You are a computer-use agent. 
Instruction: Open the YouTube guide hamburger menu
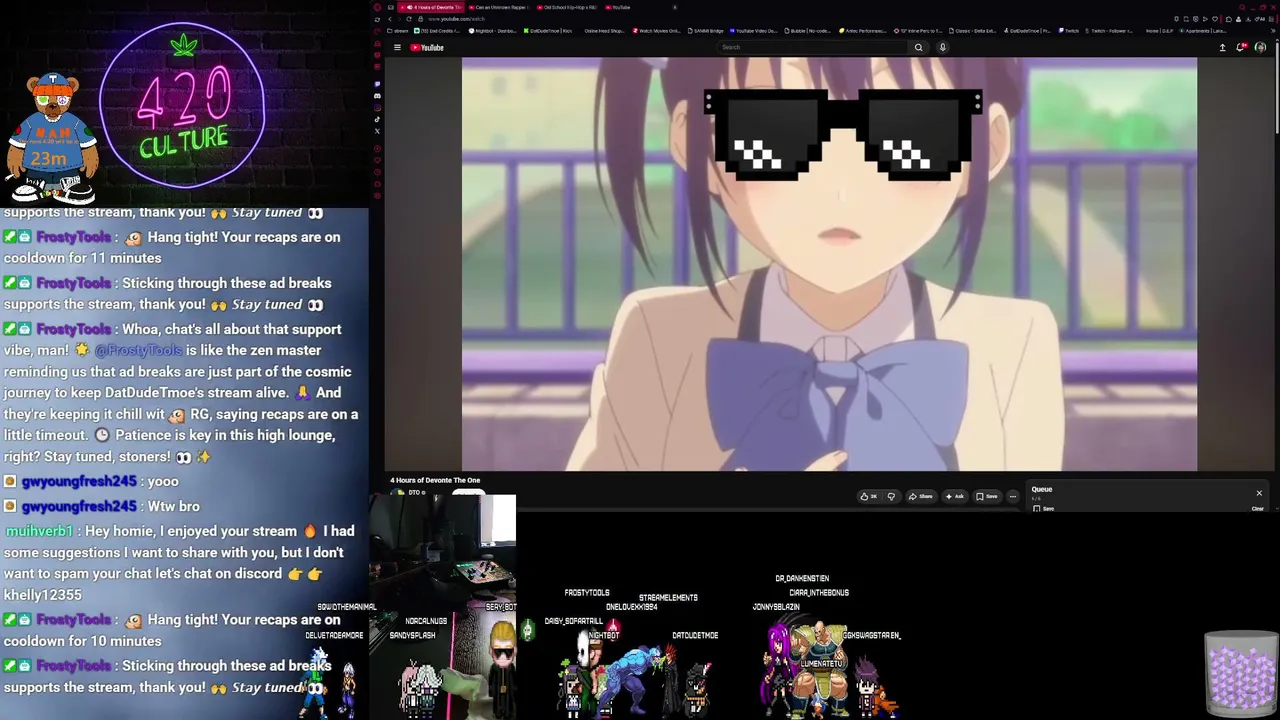pyautogui.click(x=397, y=47)
